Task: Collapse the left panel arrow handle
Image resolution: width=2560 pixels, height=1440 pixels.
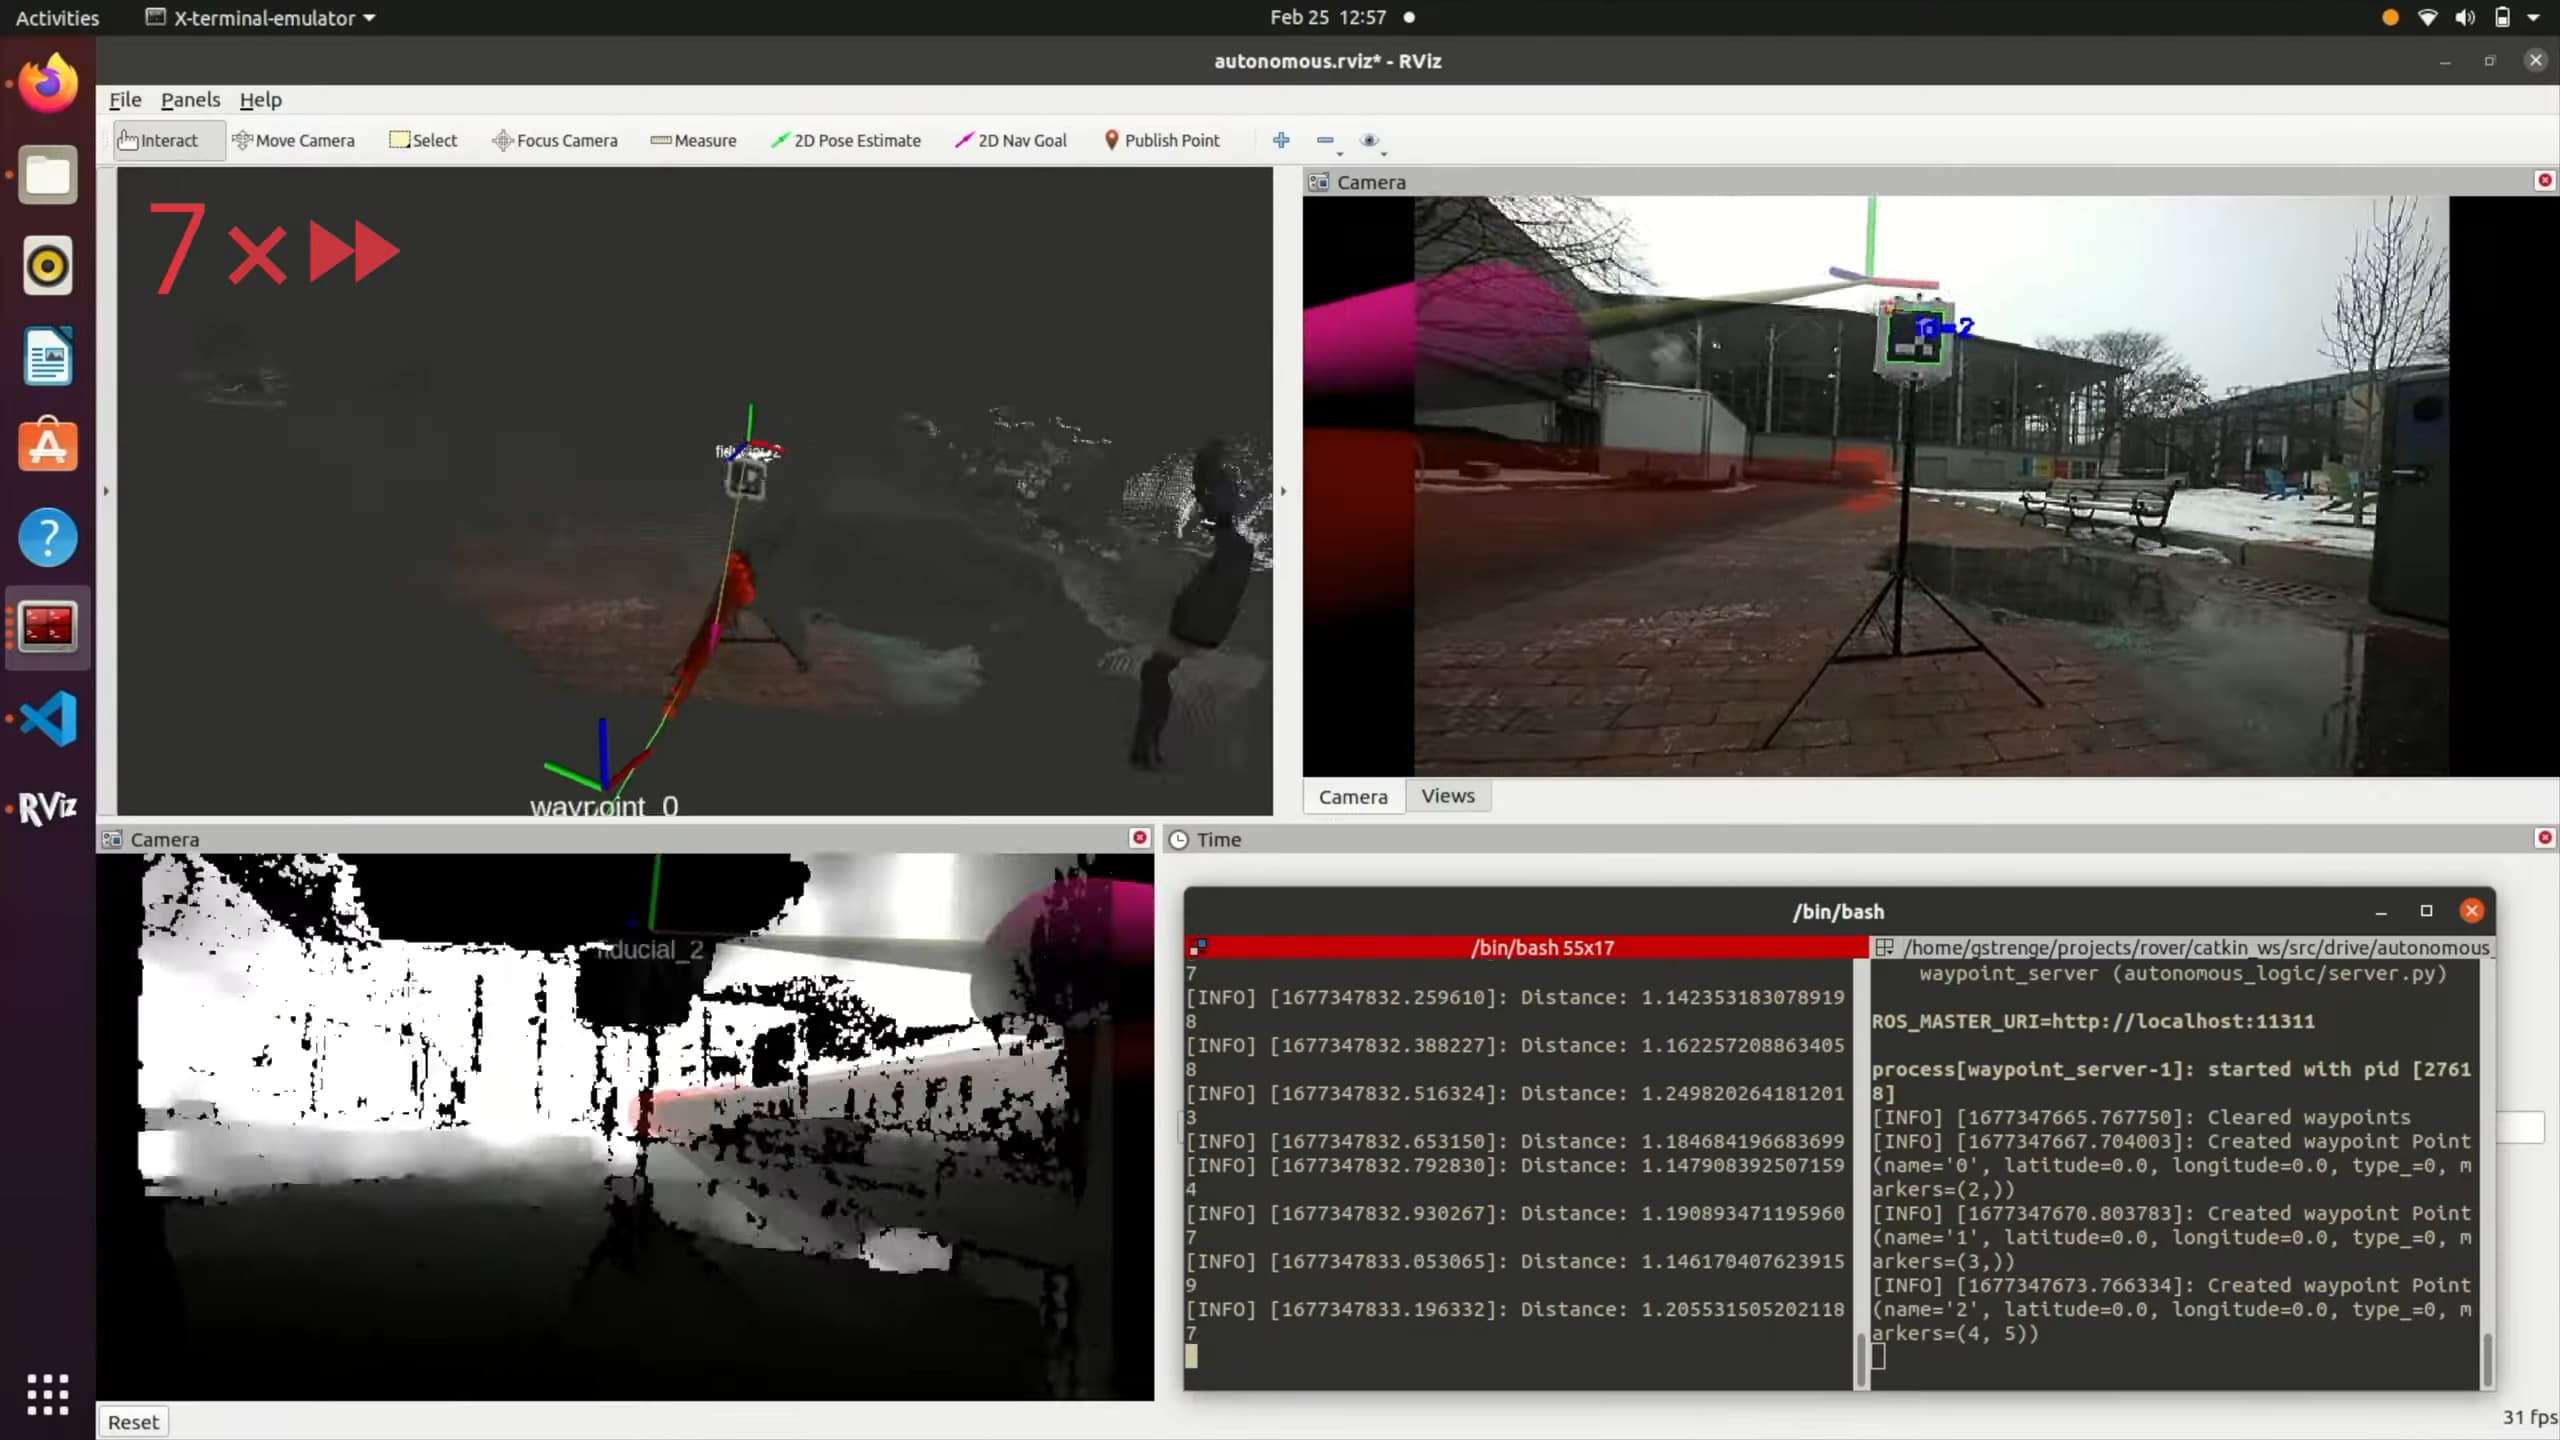Action: point(106,491)
